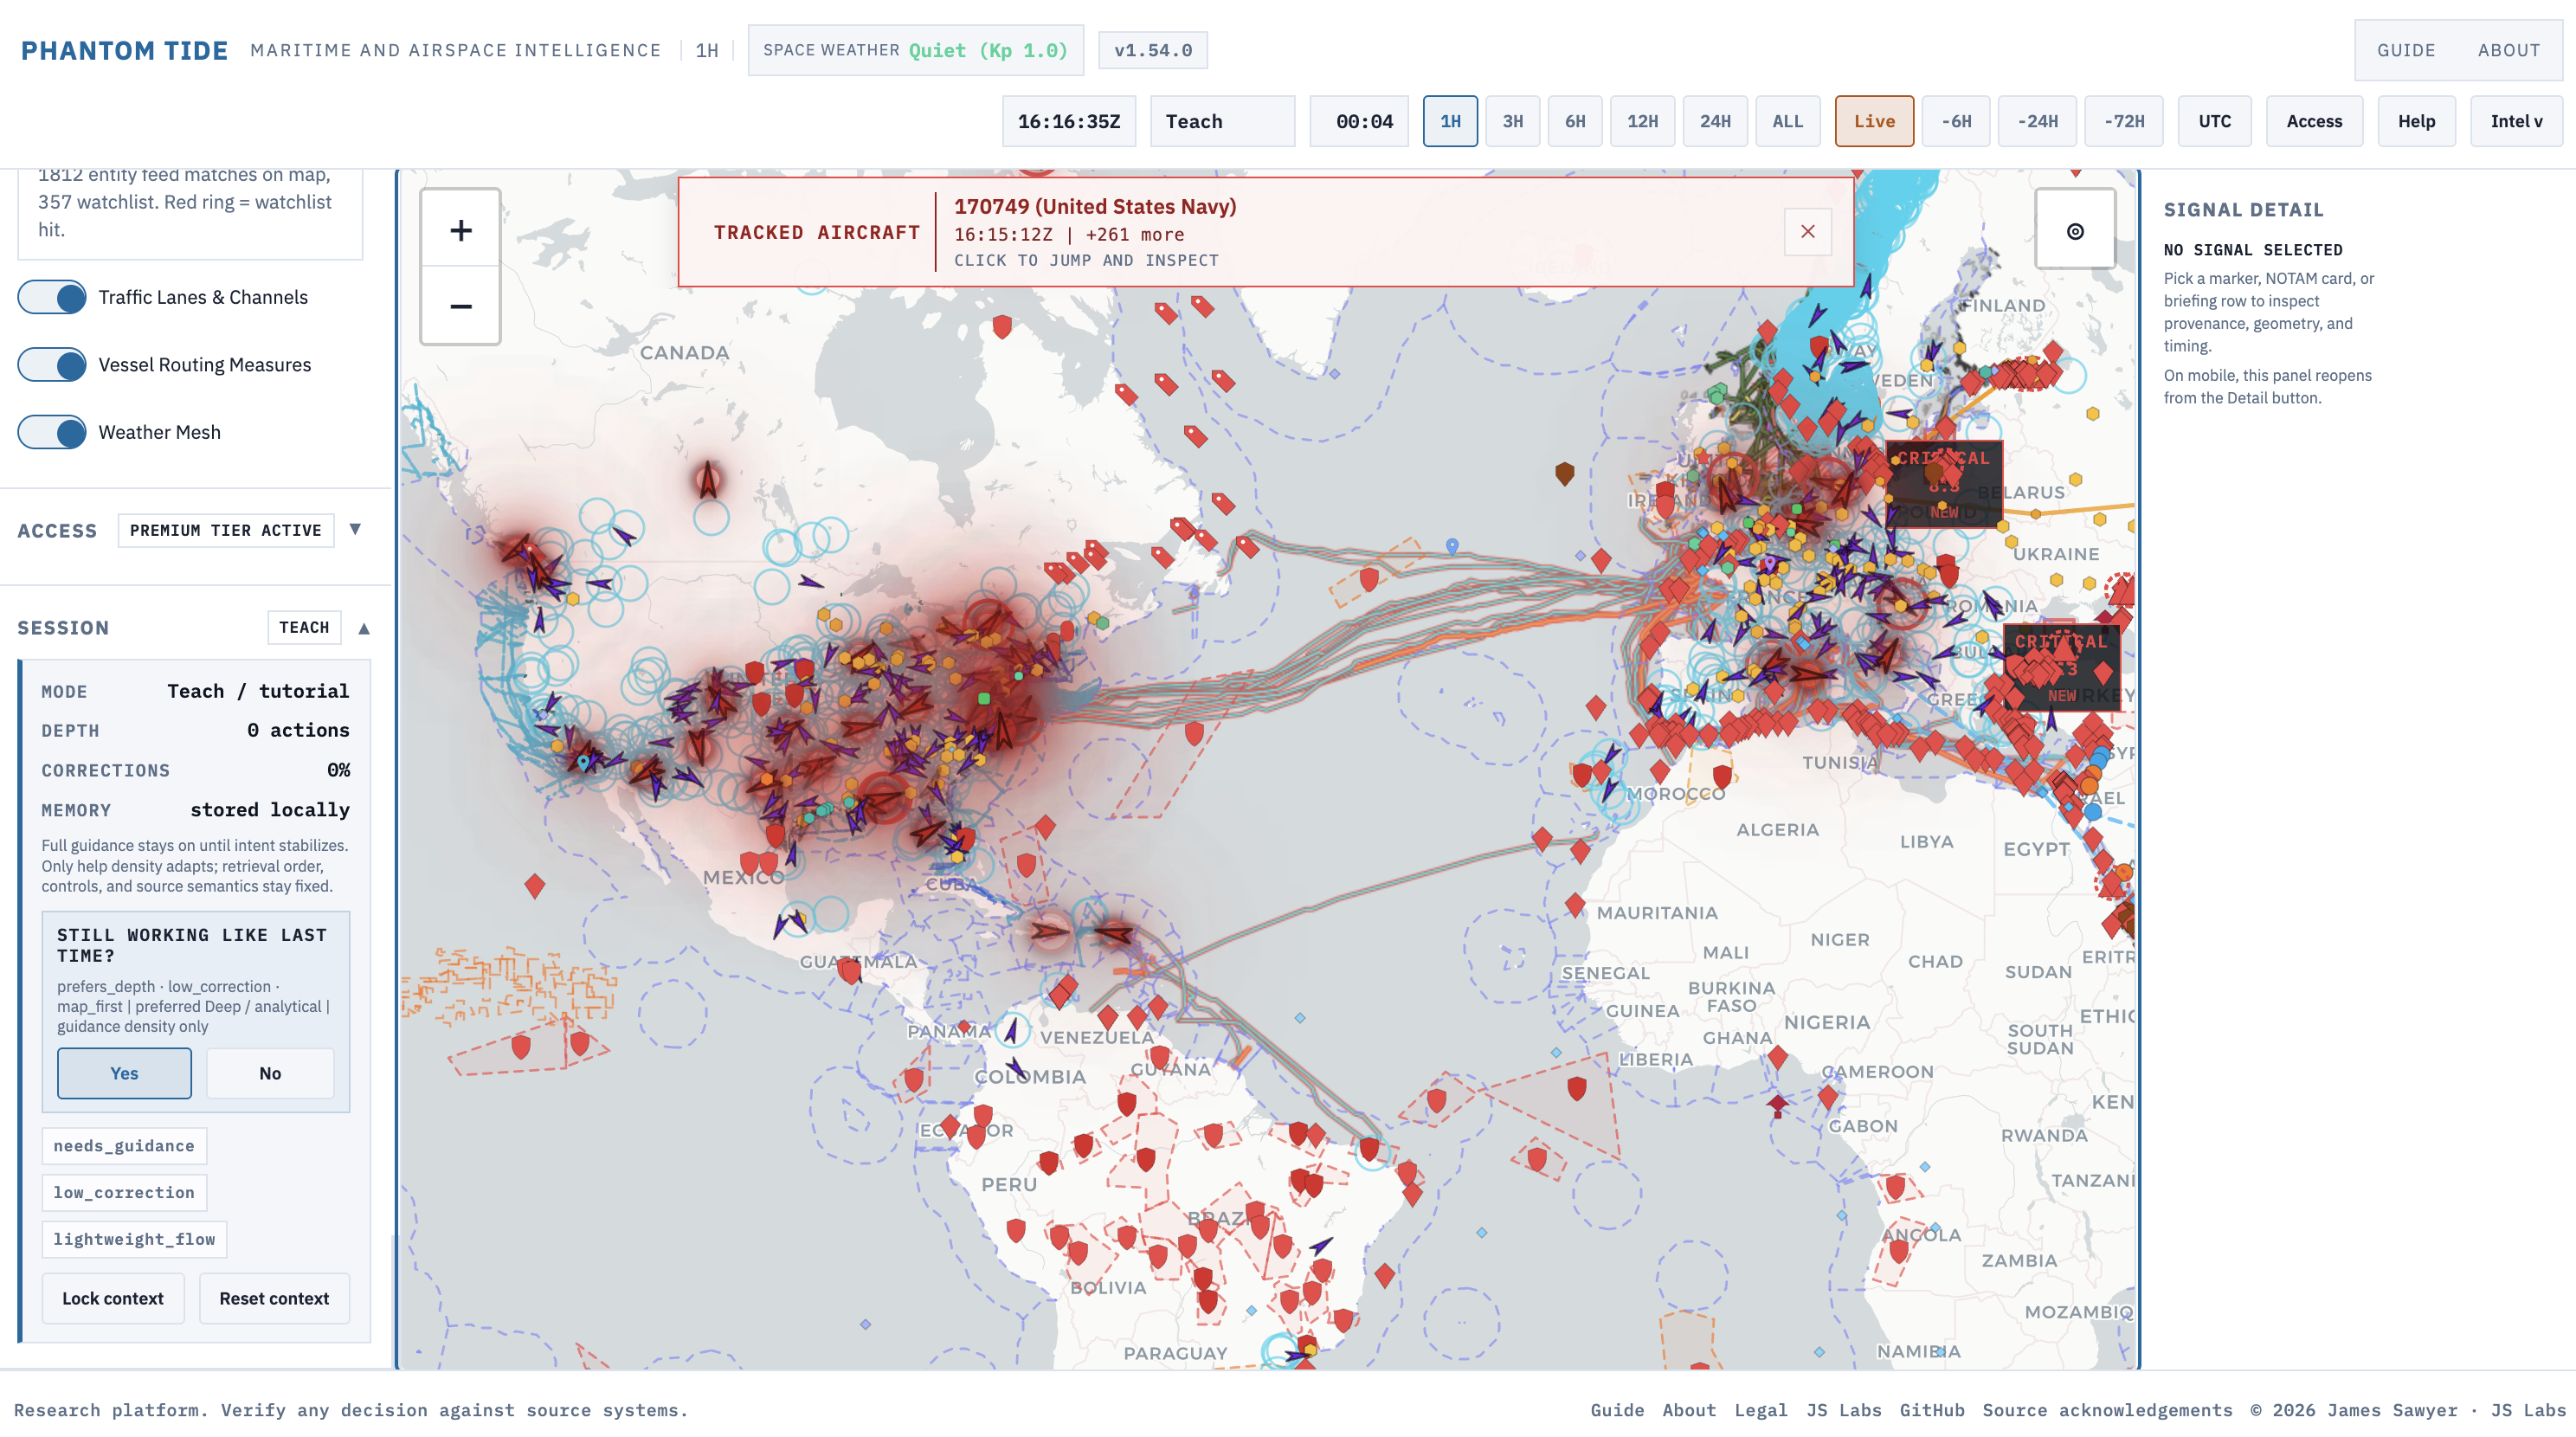Answer Yes to working like last time
2576x1437 pixels.
click(124, 1072)
